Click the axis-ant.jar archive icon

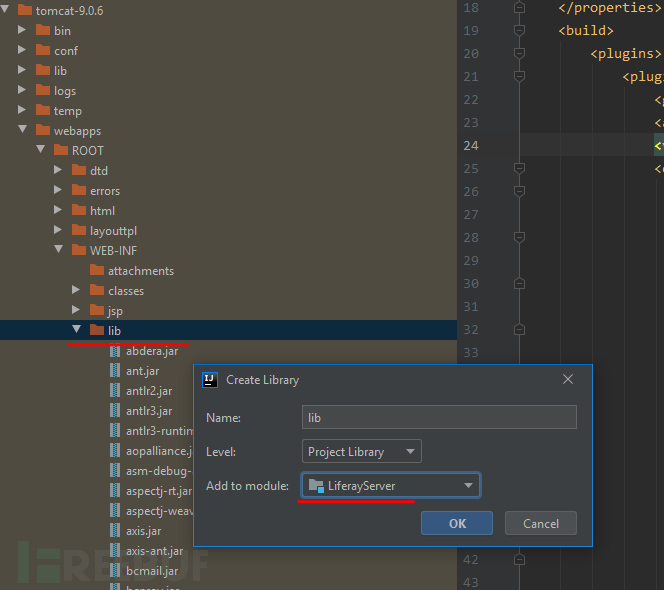[x=115, y=551]
